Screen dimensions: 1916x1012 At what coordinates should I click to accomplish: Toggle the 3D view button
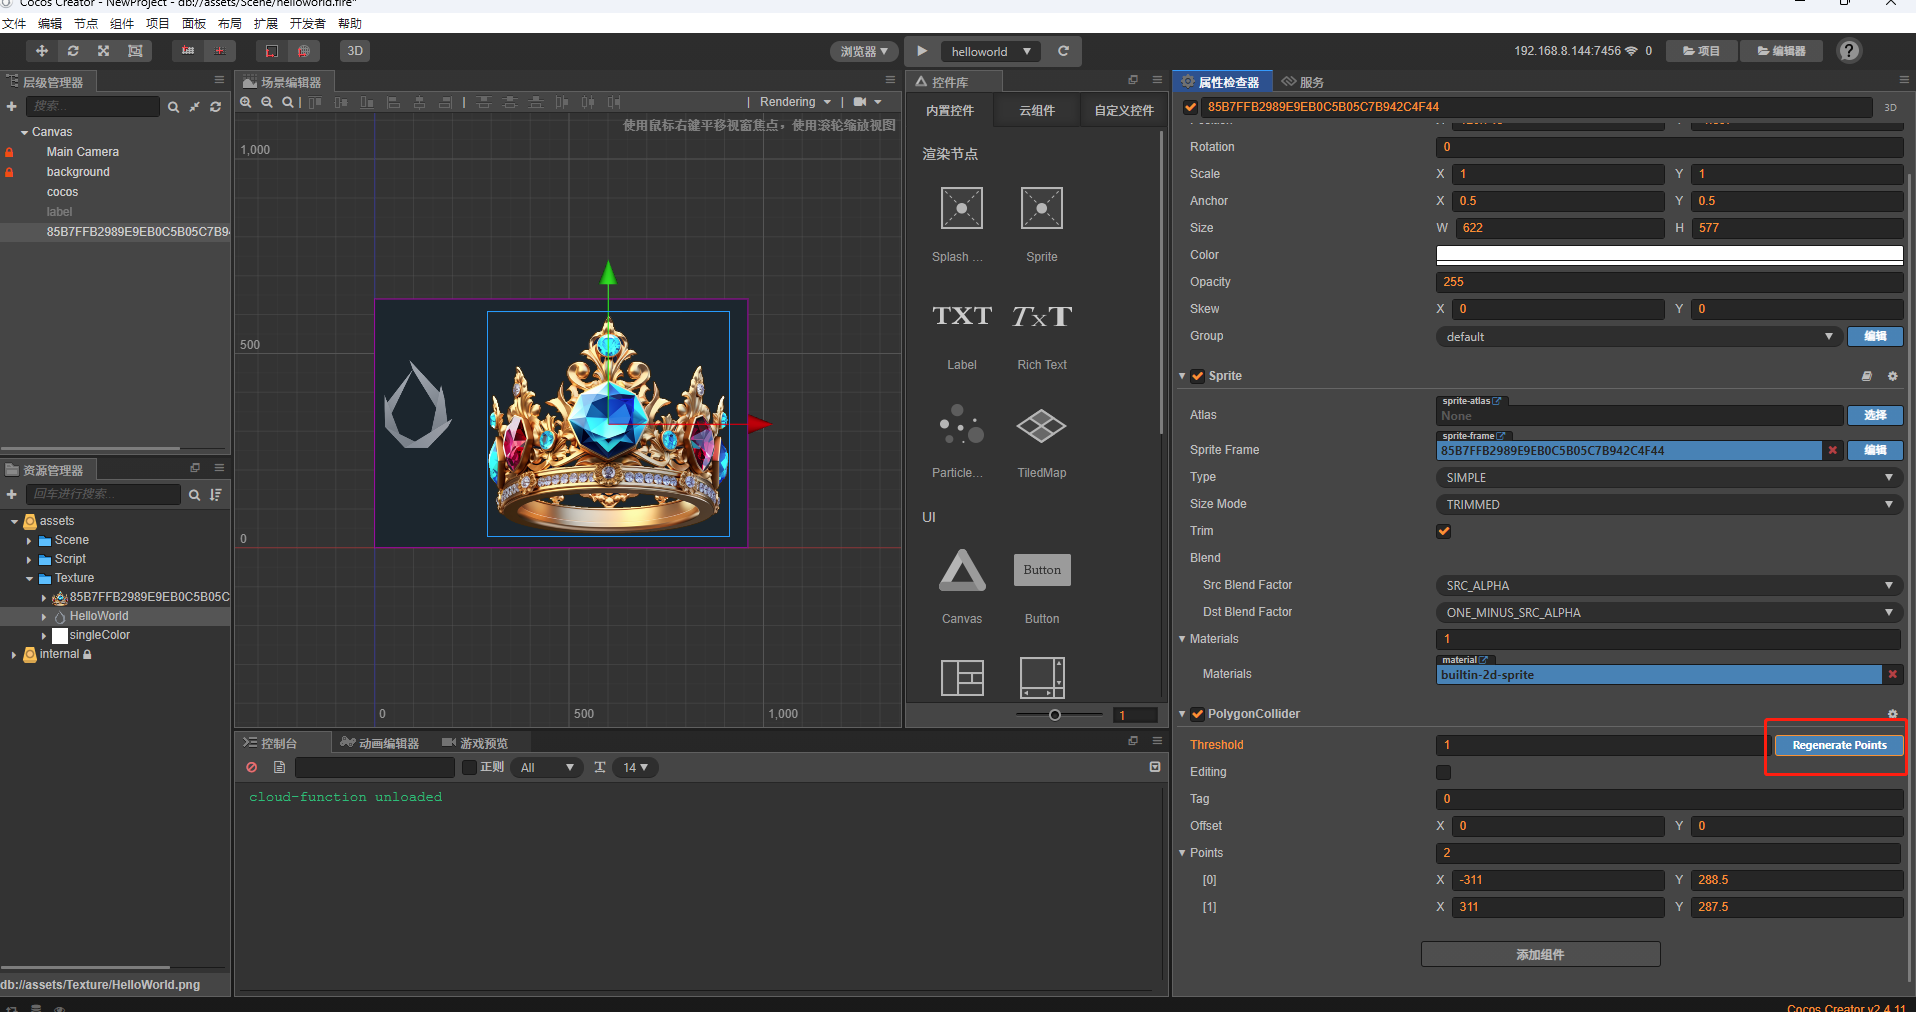click(355, 51)
